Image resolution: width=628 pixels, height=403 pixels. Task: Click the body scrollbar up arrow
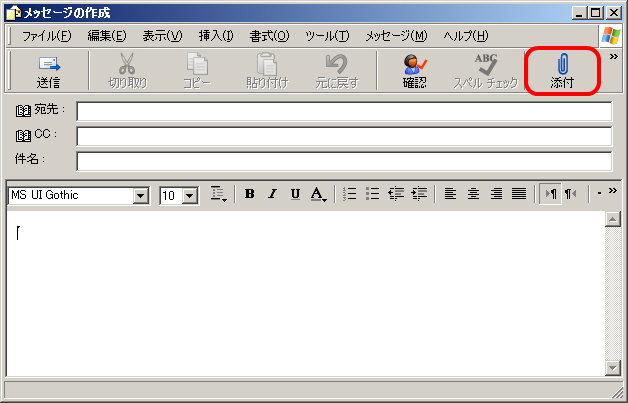[613, 219]
